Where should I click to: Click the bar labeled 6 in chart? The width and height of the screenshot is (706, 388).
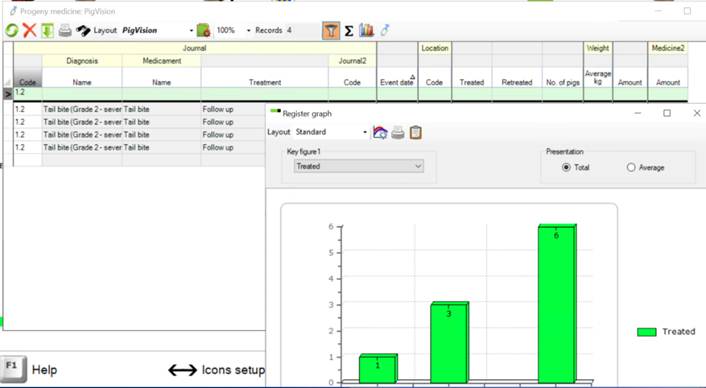tap(557, 303)
